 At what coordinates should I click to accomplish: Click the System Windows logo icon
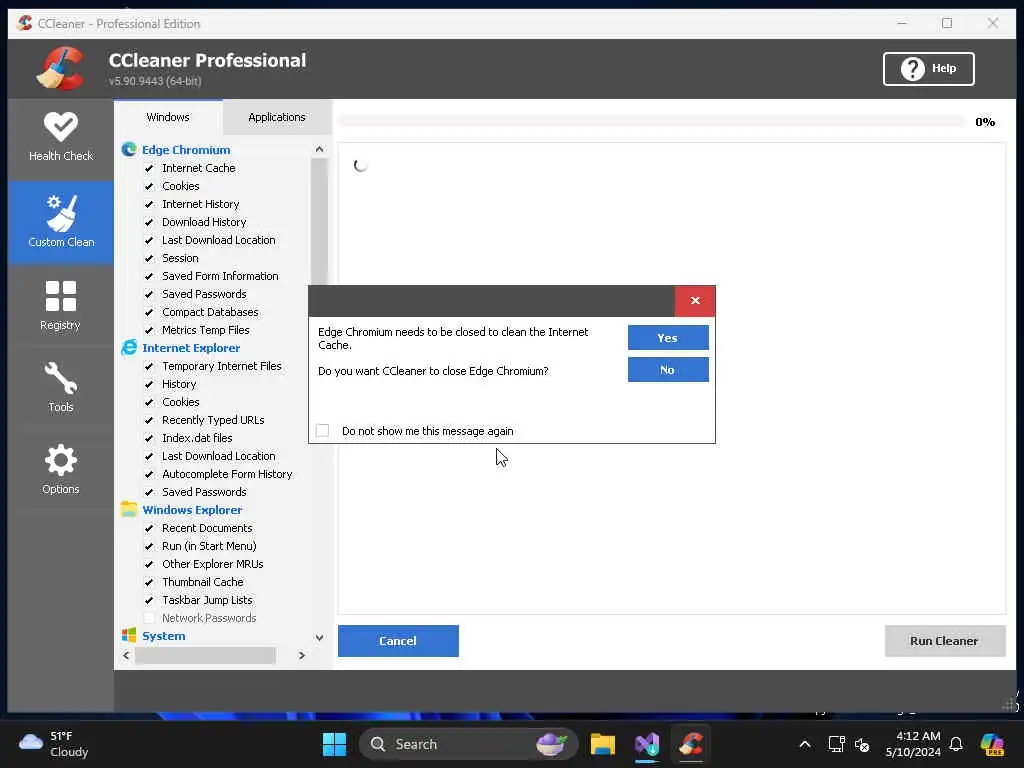pos(129,635)
